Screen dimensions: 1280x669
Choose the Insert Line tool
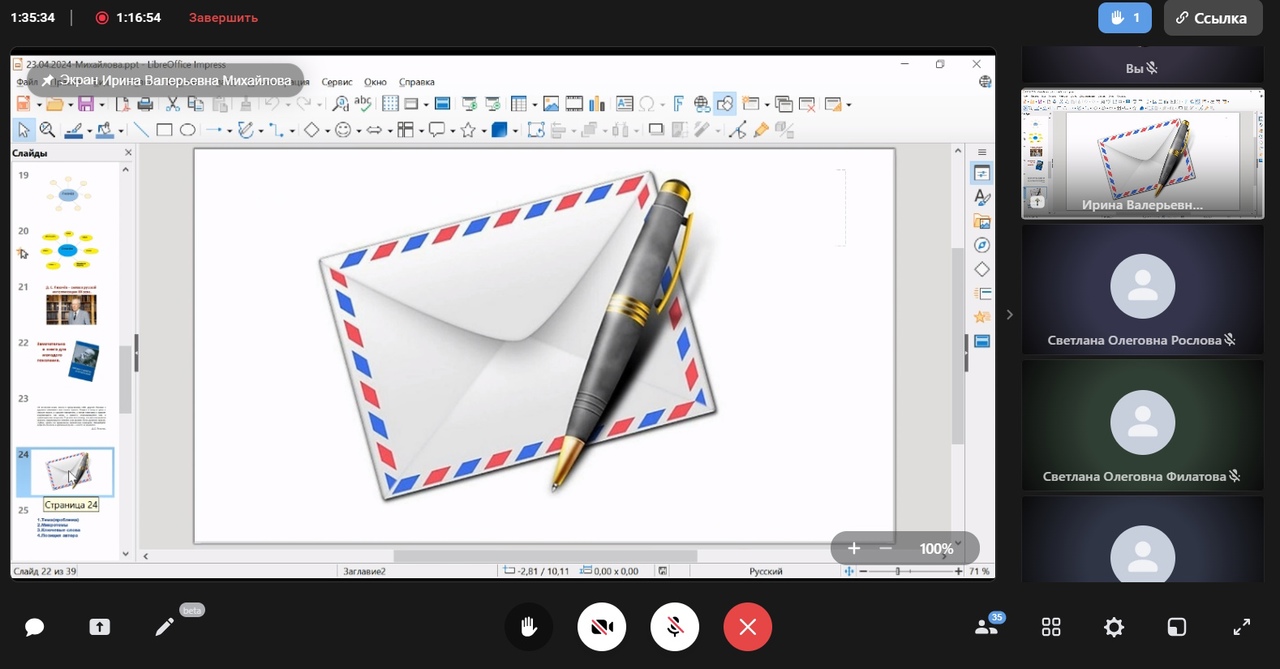pyautogui.click(x=141, y=130)
